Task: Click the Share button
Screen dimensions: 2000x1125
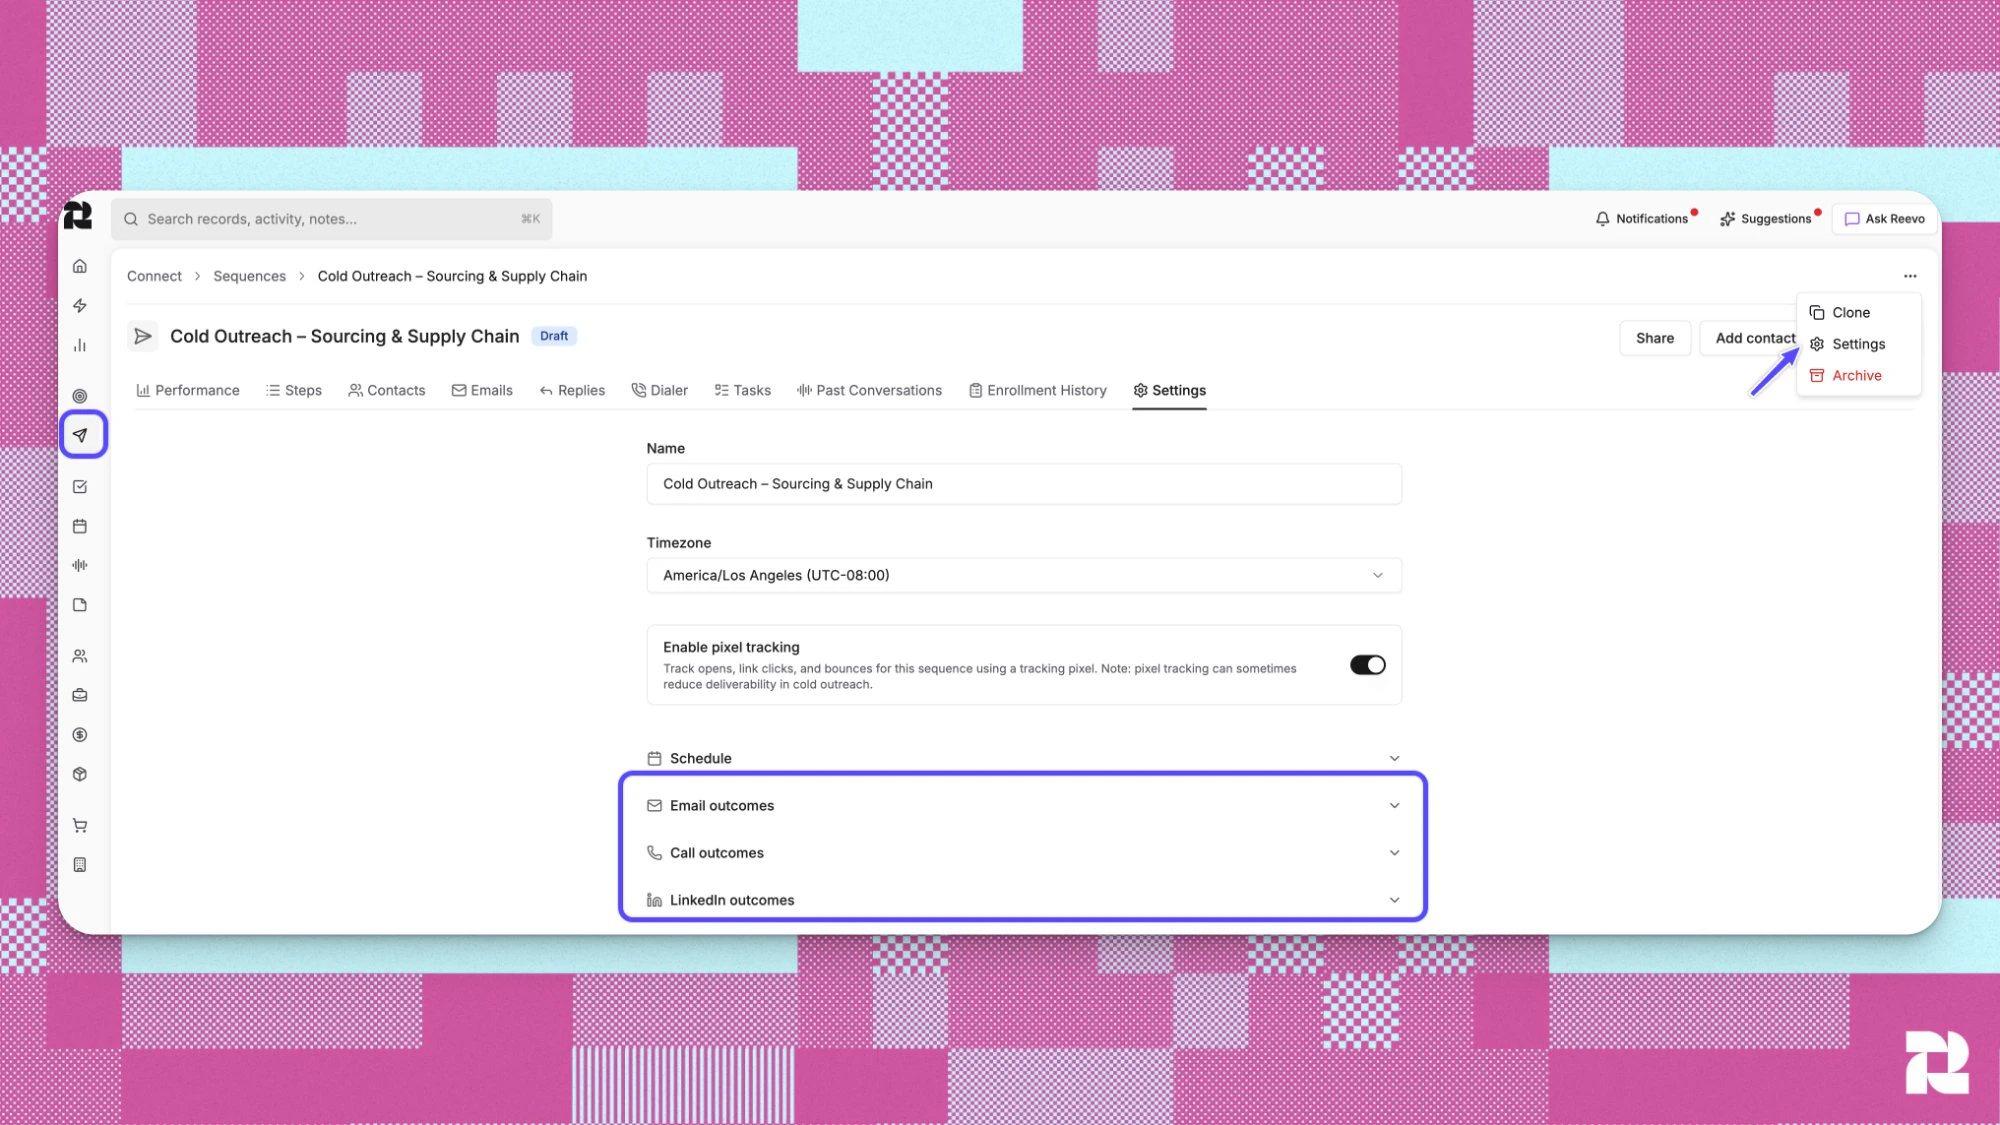Action: click(1655, 338)
